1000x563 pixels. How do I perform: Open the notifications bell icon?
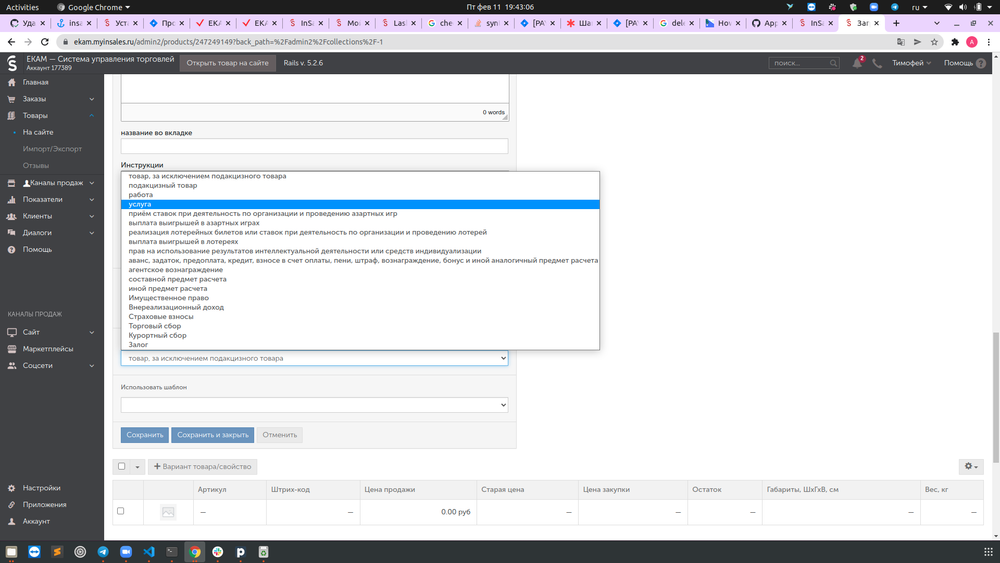[857, 63]
